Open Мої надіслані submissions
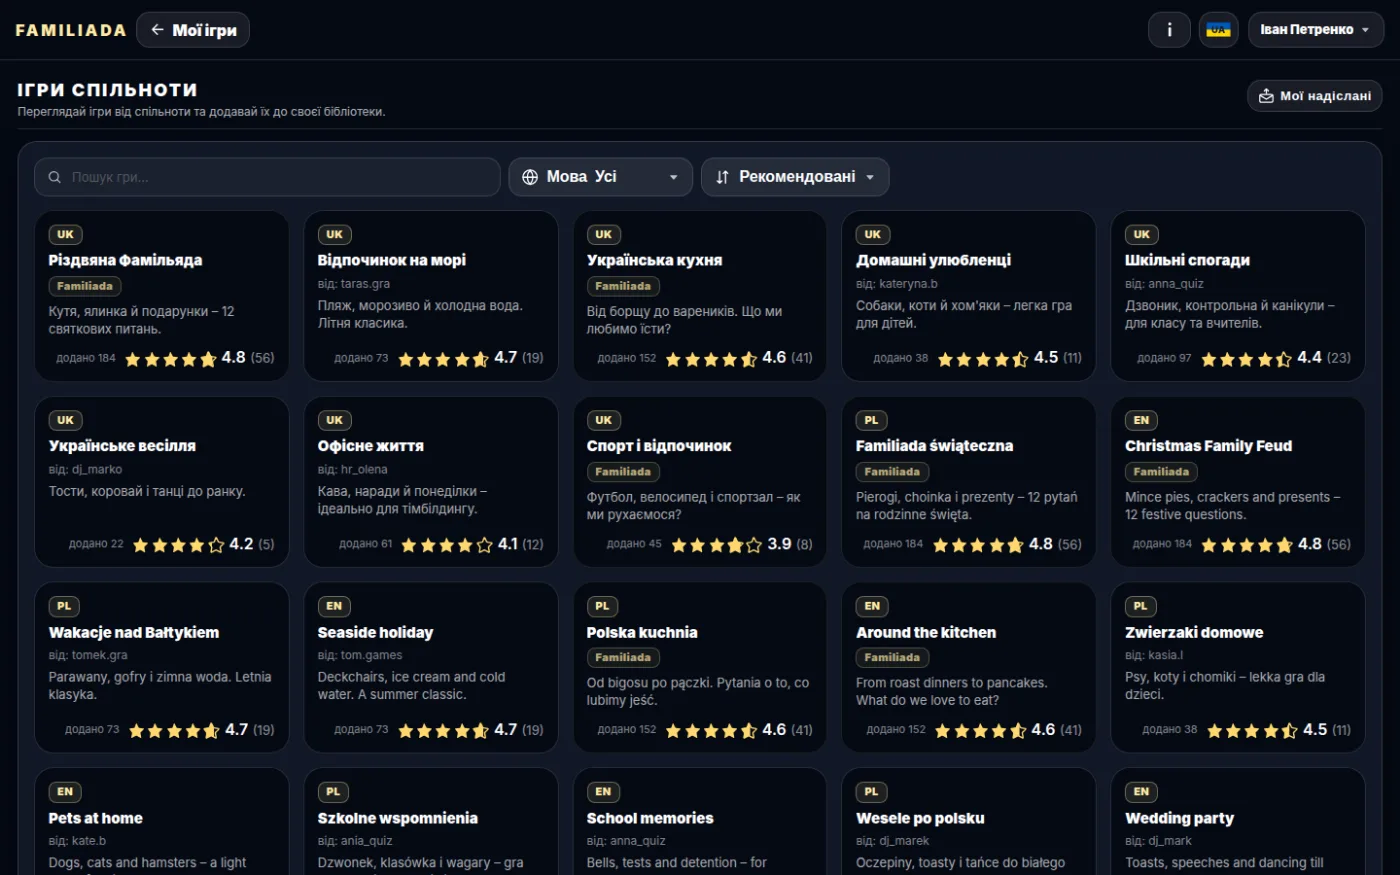The image size is (1400, 875). pyautogui.click(x=1315, y=96)
